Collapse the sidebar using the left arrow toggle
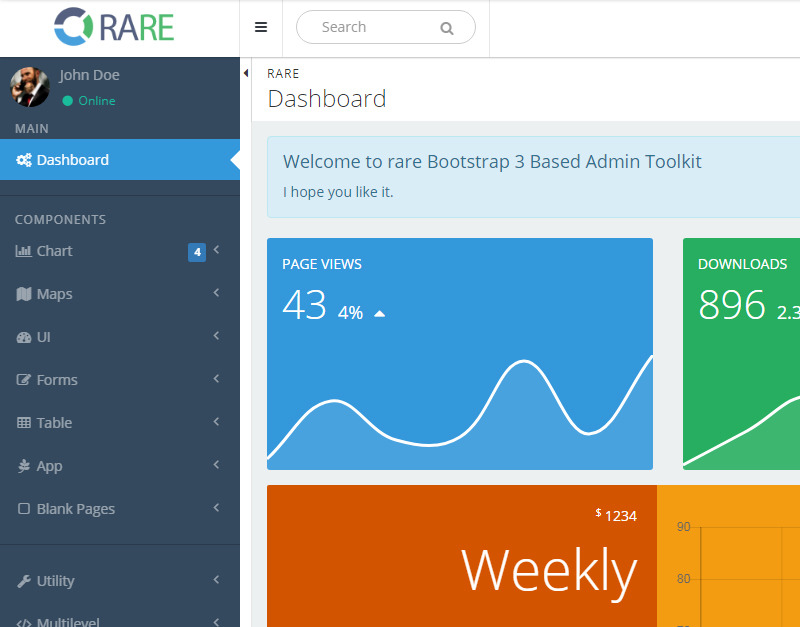 pyautogui.click(x=246, y=73)
